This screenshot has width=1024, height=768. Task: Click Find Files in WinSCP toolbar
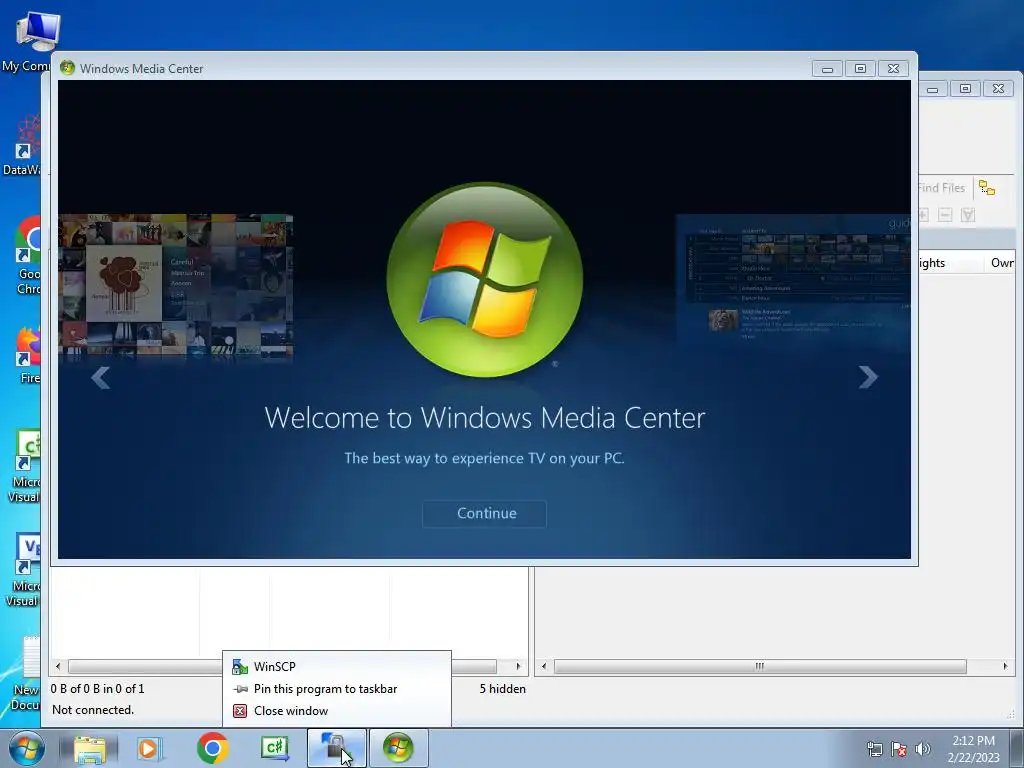(x=941, y=188)
